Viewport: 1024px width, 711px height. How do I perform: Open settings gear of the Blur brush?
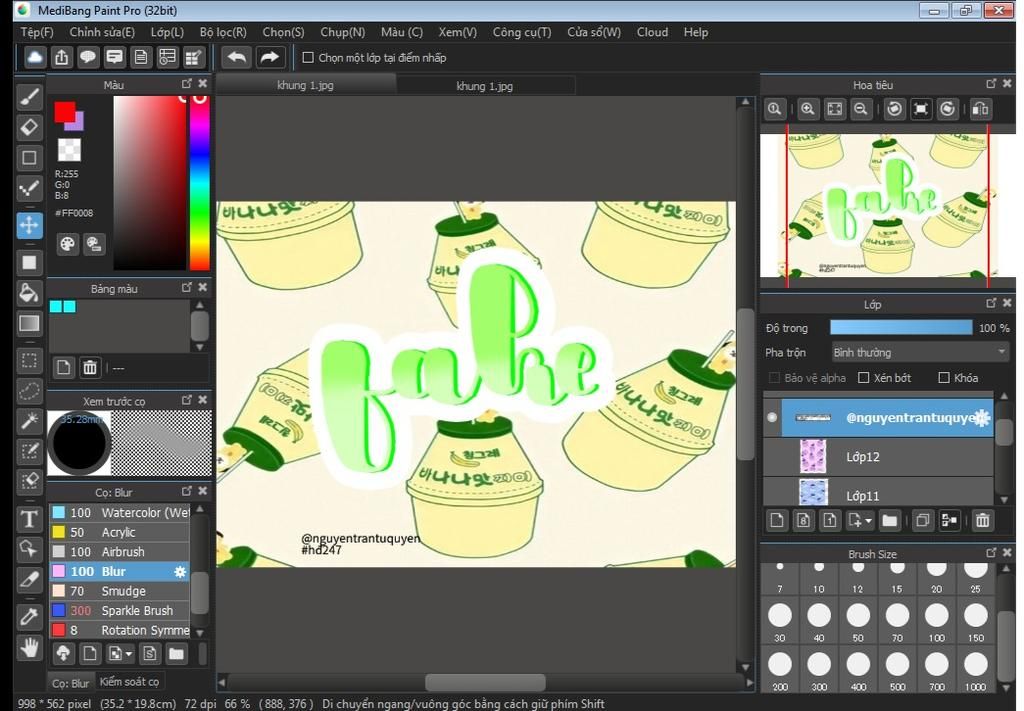(x=180, y=572)
